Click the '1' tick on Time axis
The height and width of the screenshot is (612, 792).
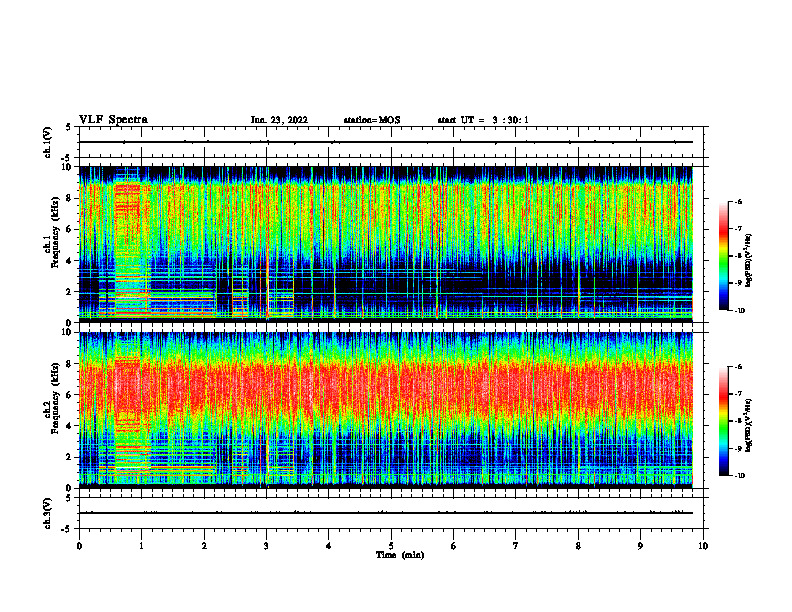pos(141,546)
